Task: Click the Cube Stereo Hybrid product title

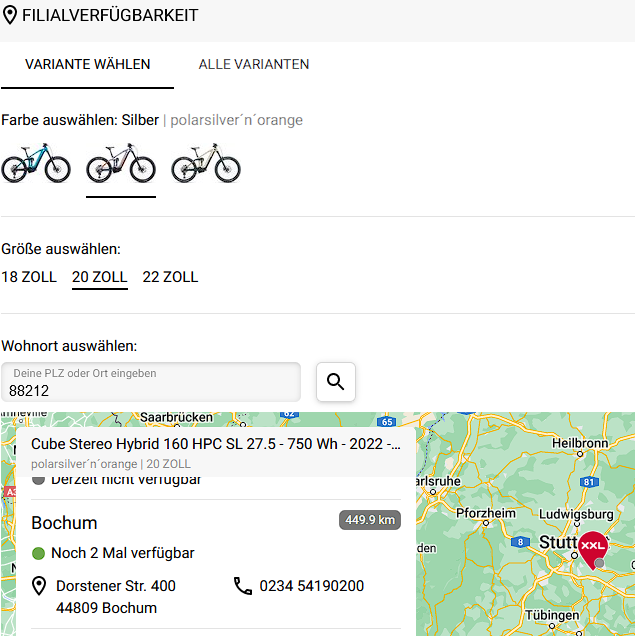Action: [215, 444]
